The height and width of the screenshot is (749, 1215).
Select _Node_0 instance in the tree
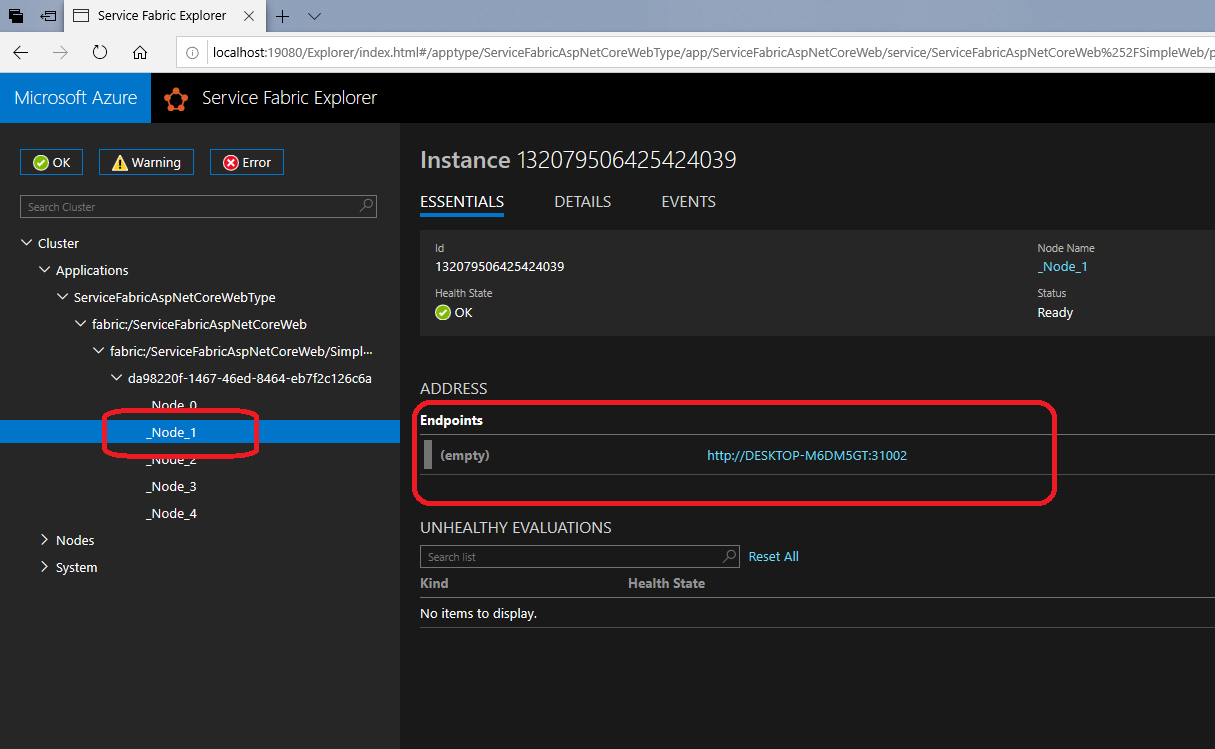(x=171, y=405)
